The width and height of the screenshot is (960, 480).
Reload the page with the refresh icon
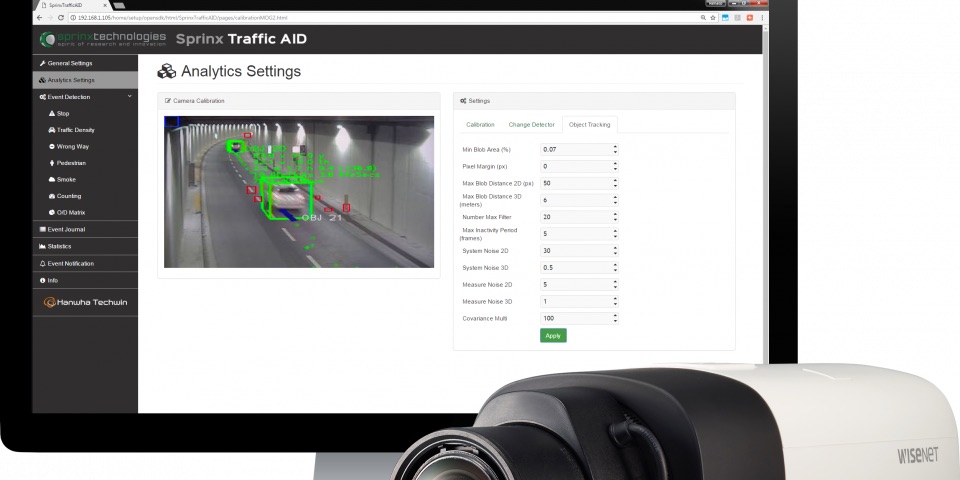pyautogui.click(x=61, y=18)
